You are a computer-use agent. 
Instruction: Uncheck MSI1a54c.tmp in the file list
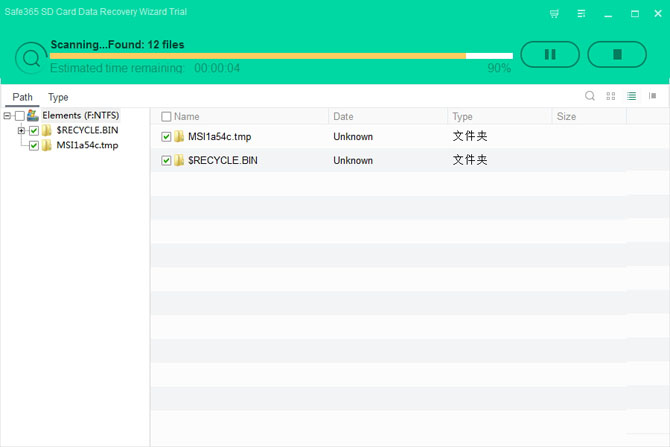pyautogui.click(x=166, y=137)
